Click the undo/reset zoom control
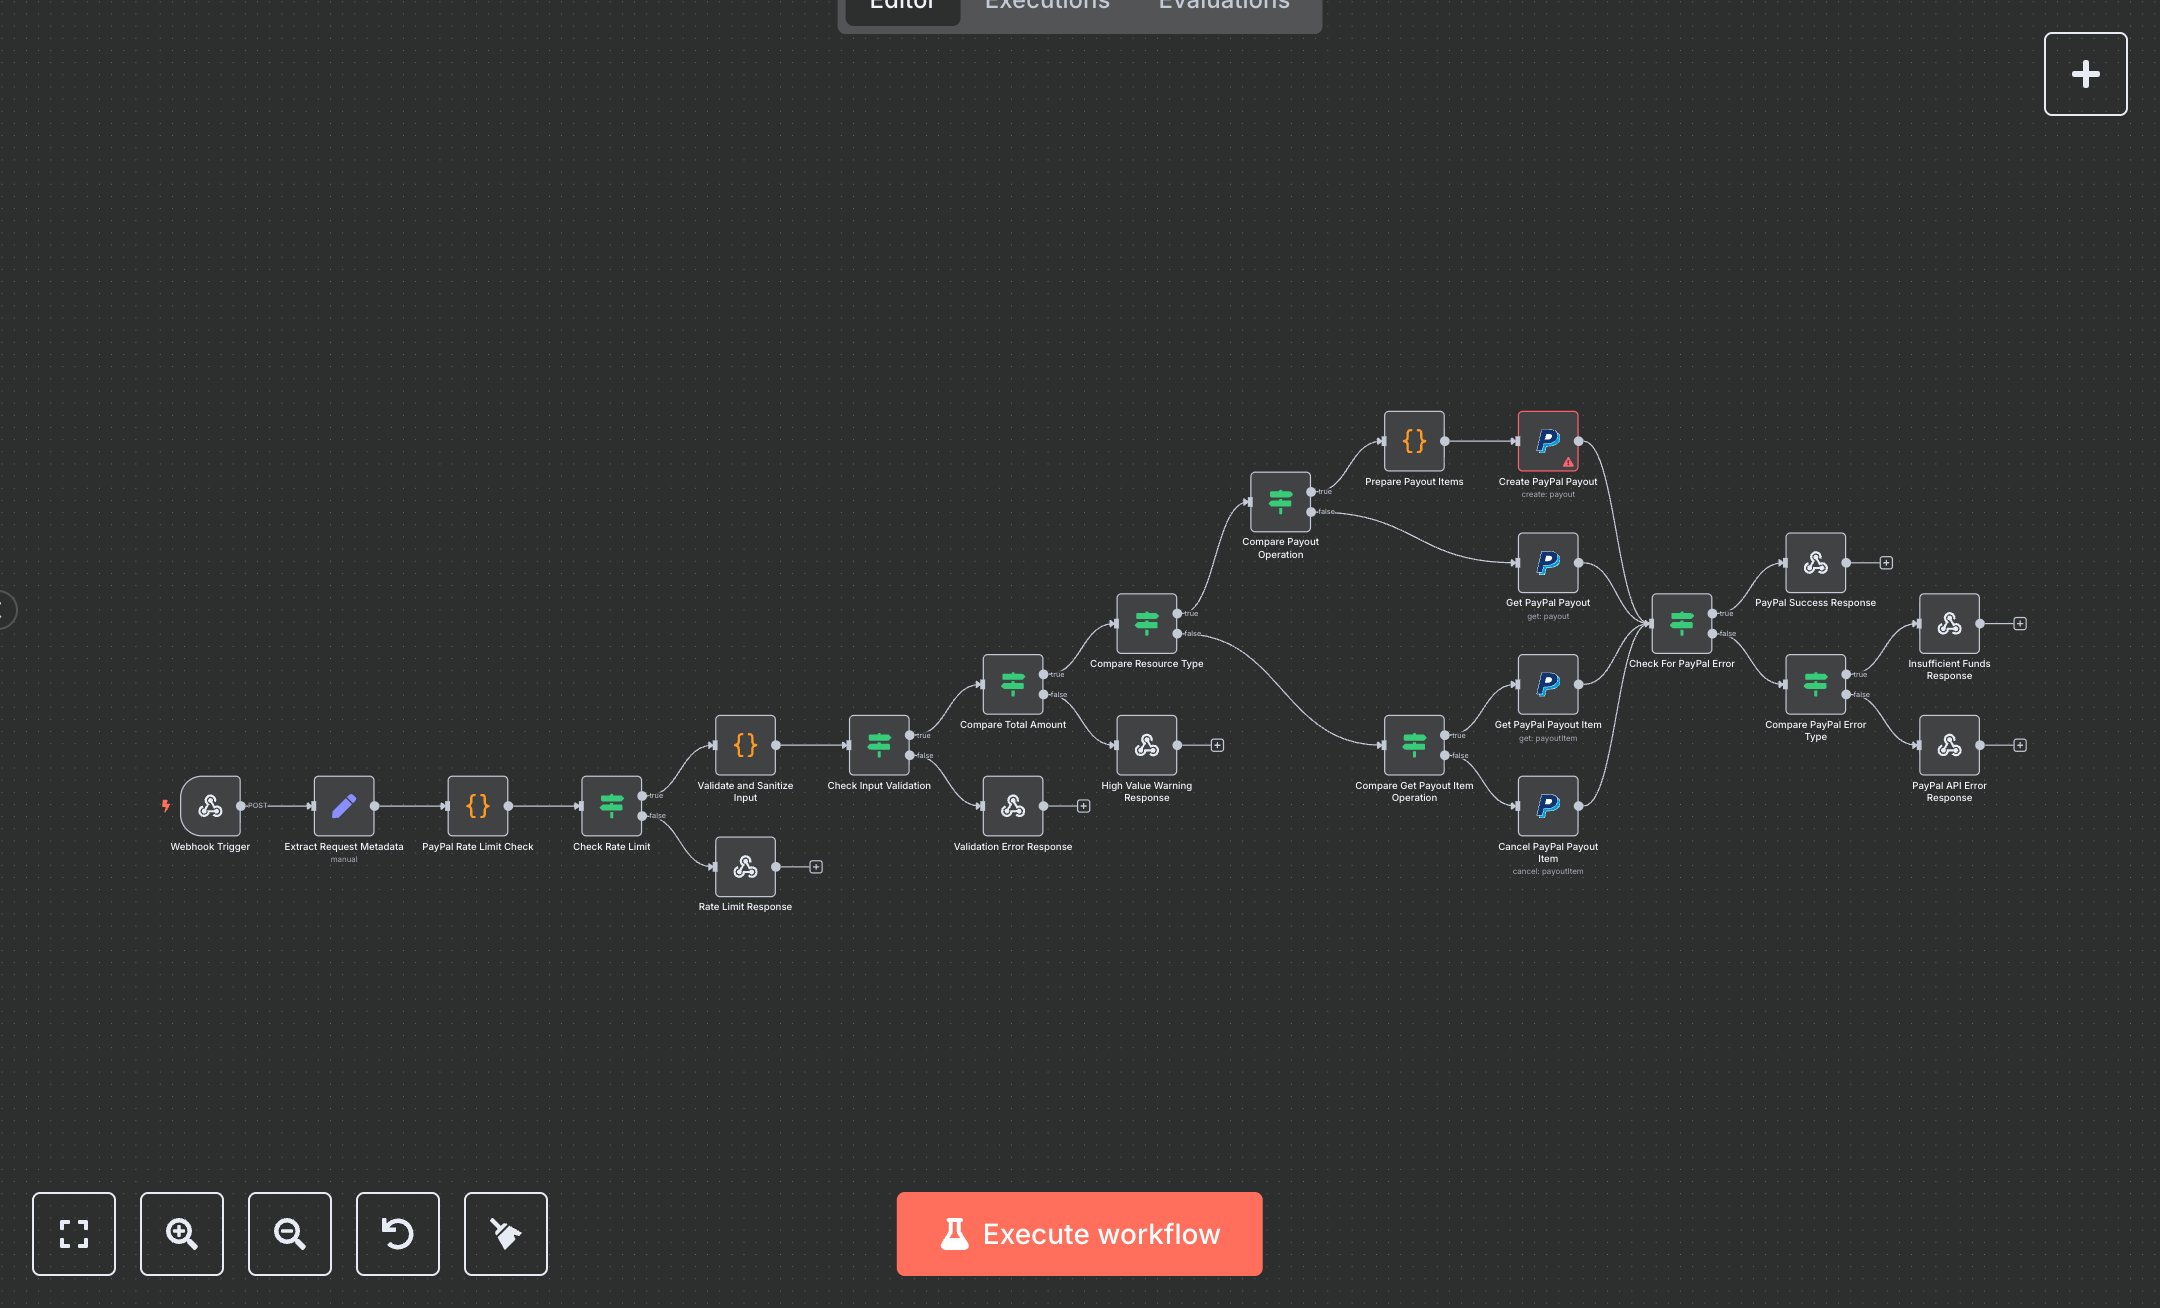Screen dimensions: 2160x1308 coord(397,1234)
